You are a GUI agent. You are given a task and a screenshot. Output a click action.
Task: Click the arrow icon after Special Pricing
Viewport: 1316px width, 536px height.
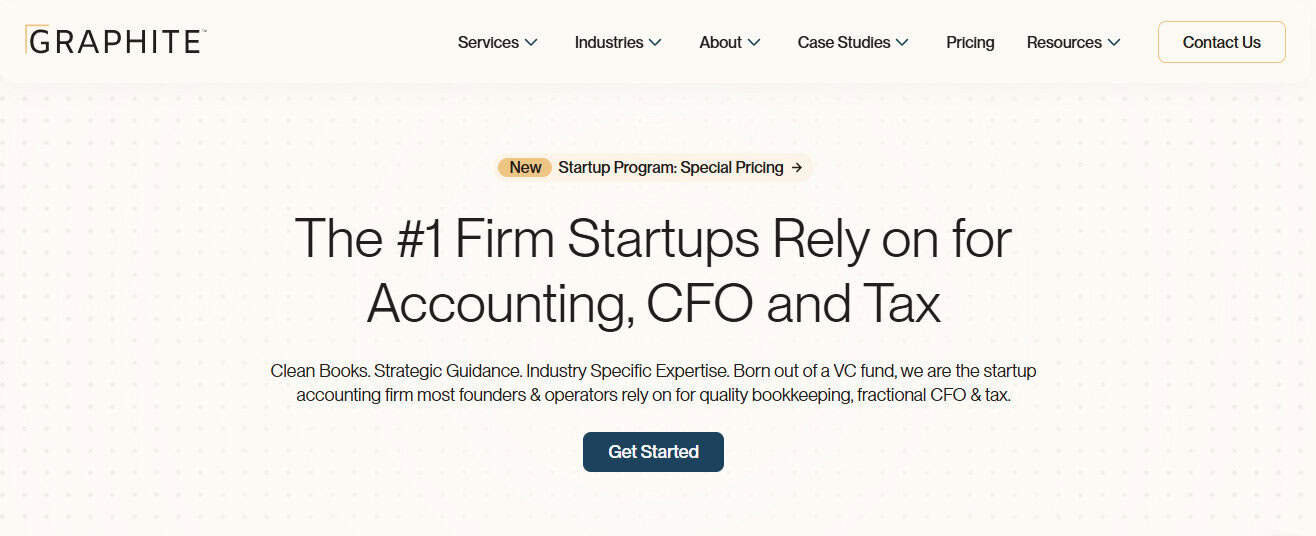click(x=797, y=168)
